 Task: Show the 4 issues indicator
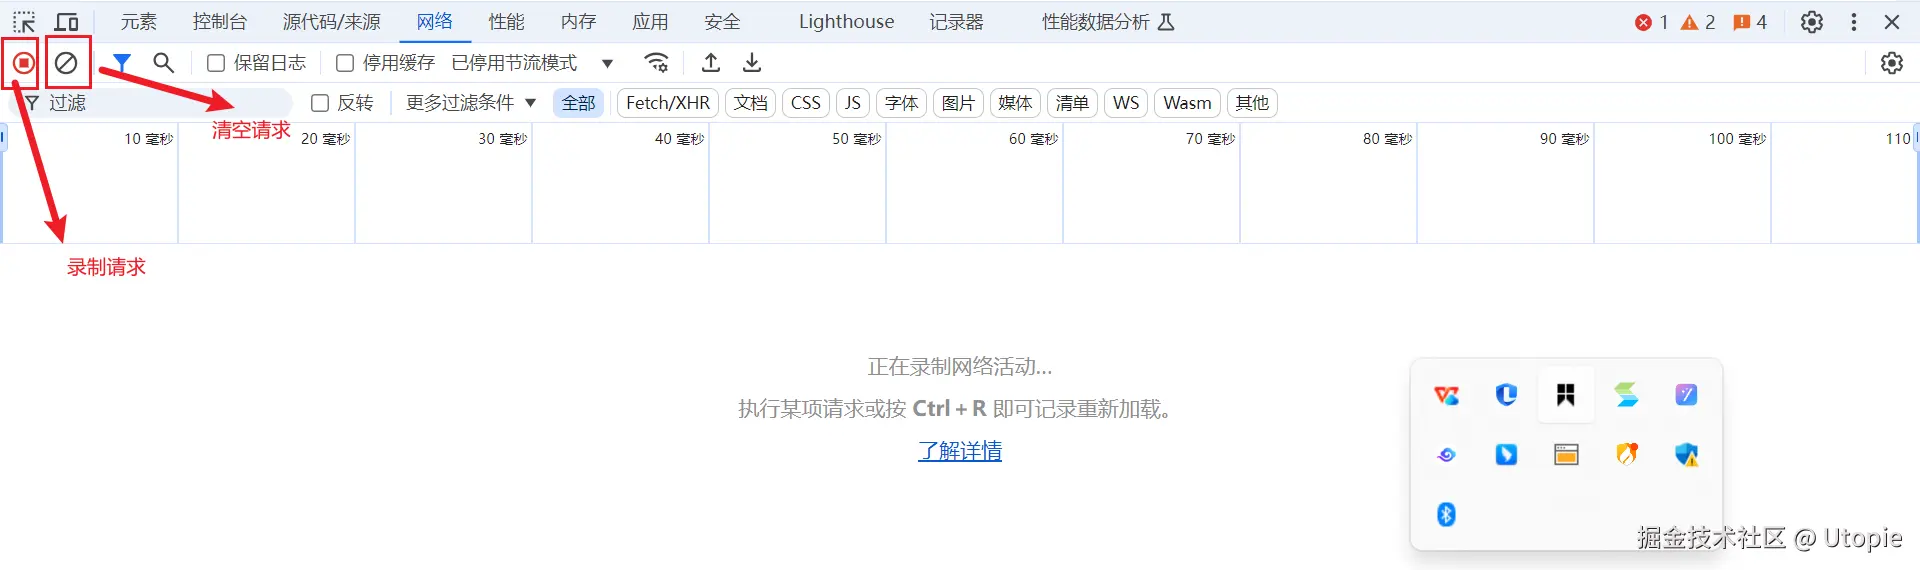(x=1750, y=22)
